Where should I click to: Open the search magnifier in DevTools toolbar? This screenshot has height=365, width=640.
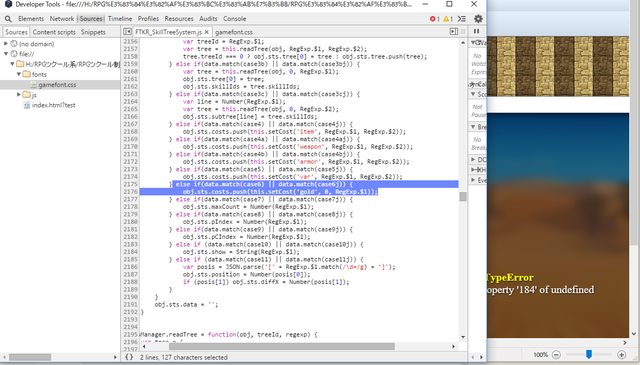[8, 19]
